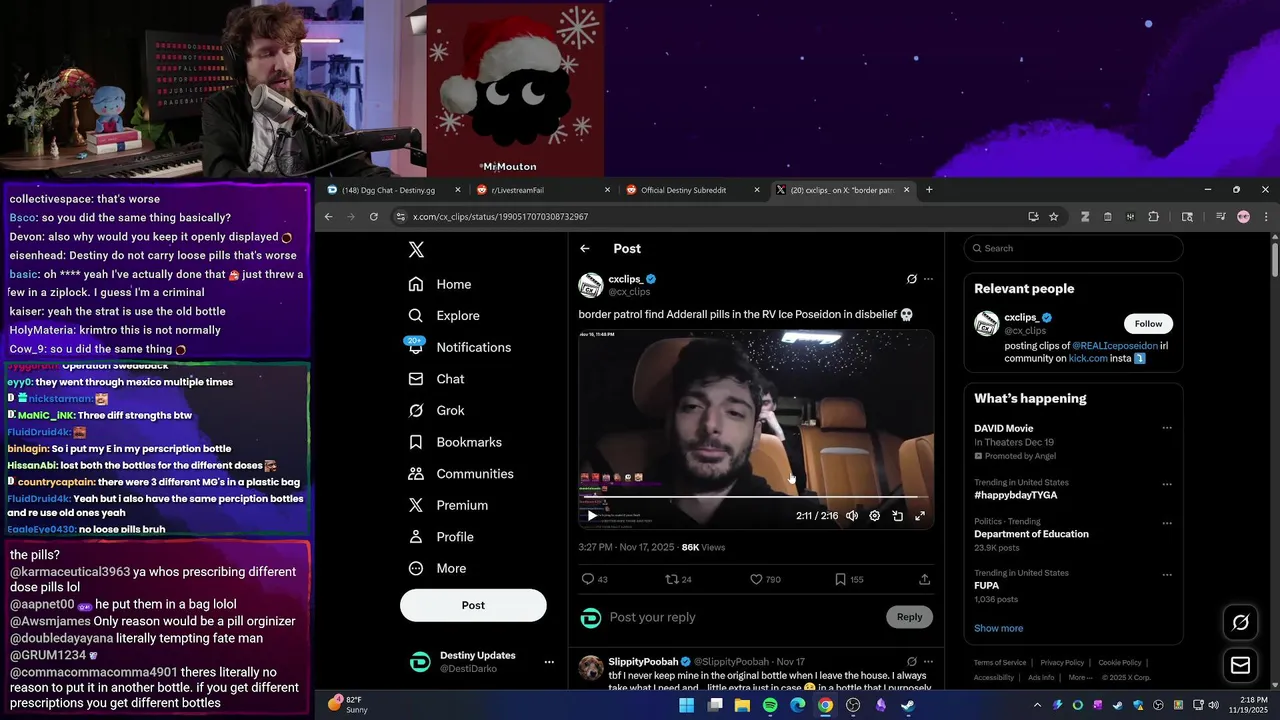This screenshot has width=1280, height=720.
Task: Open Spotify from taskbar
Action: (x=770, y=705)
